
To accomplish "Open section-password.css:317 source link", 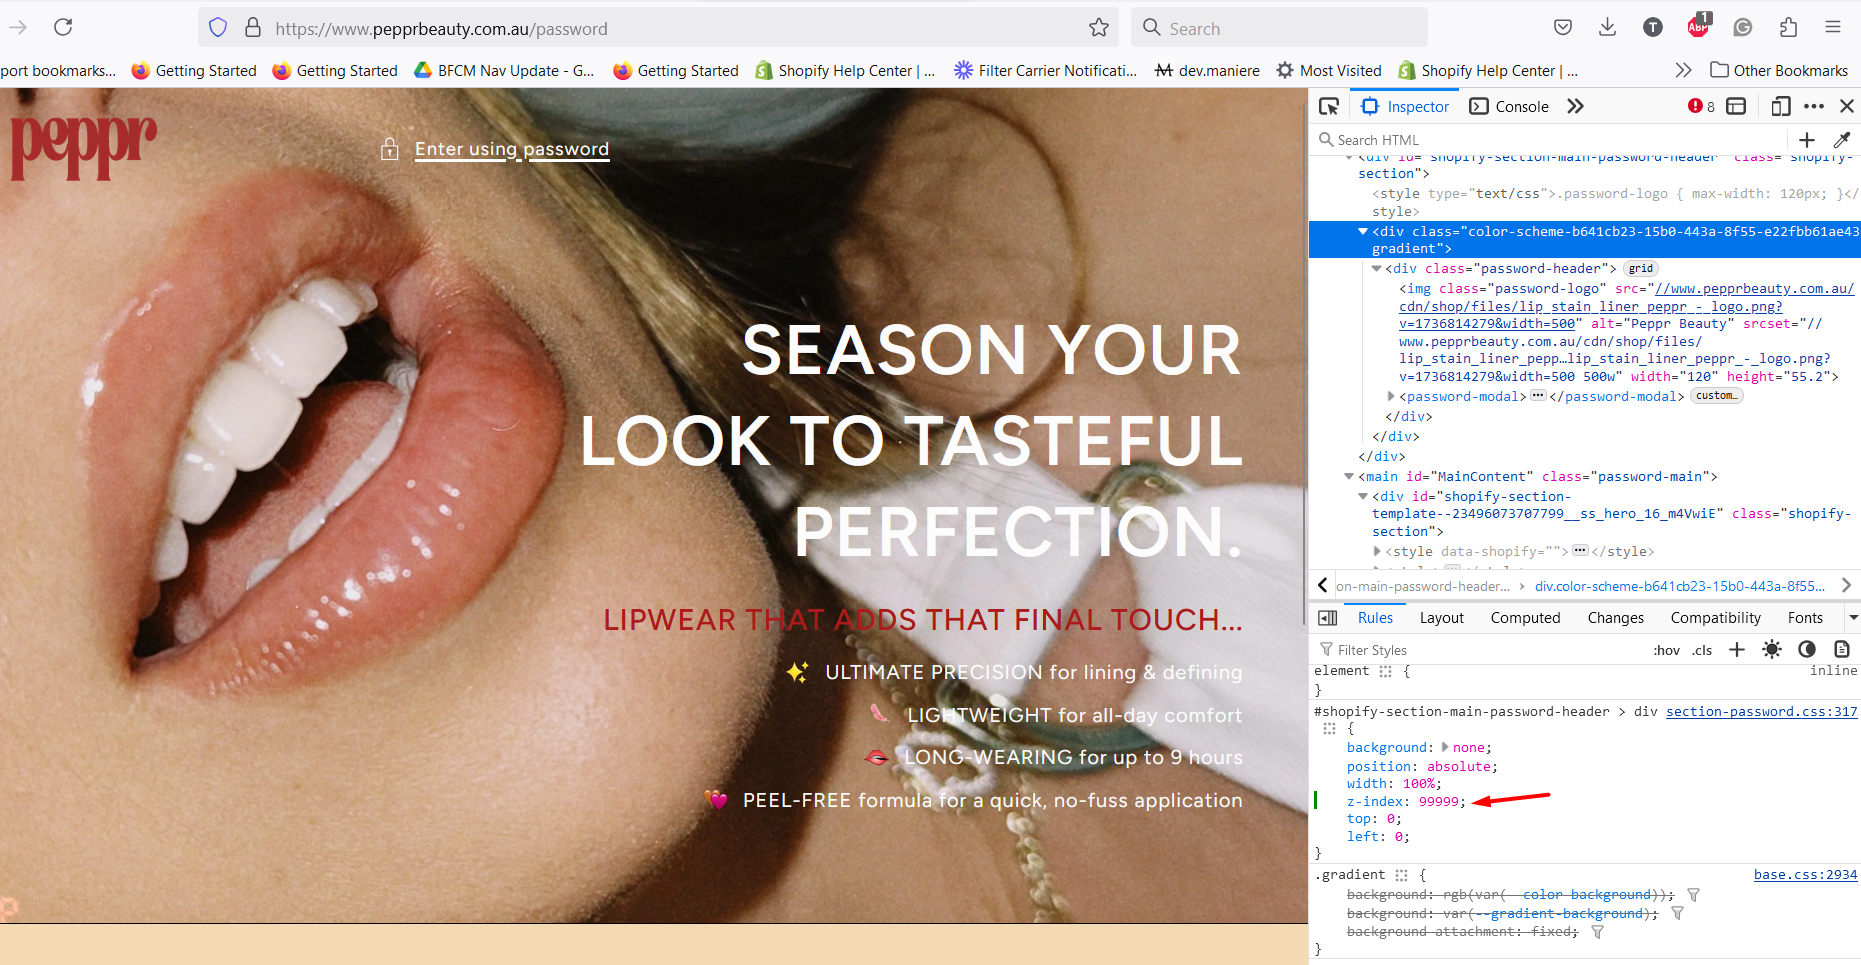I will [x=1761, y=712].
